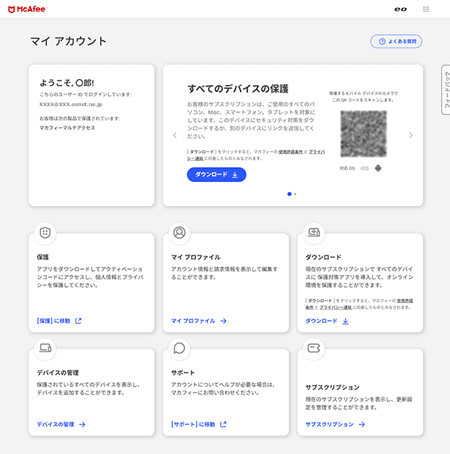The image size is (450, 454).
Task: Select the first carousel dot indicator
Action: click(x=289, y=194)
